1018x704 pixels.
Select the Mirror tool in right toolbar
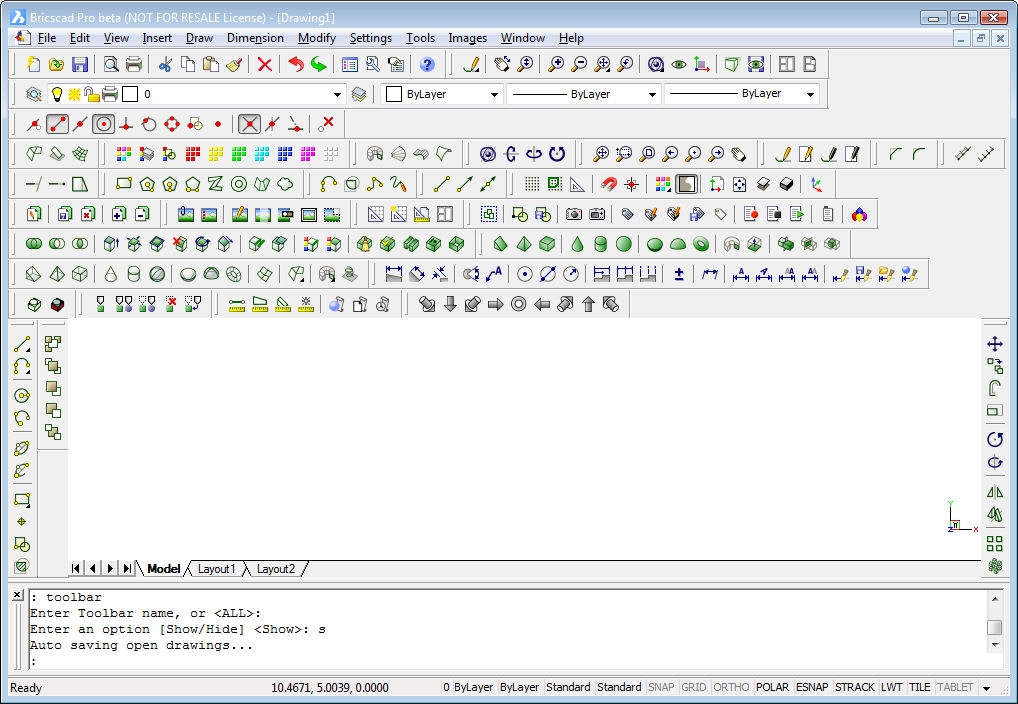click(995, 492)
